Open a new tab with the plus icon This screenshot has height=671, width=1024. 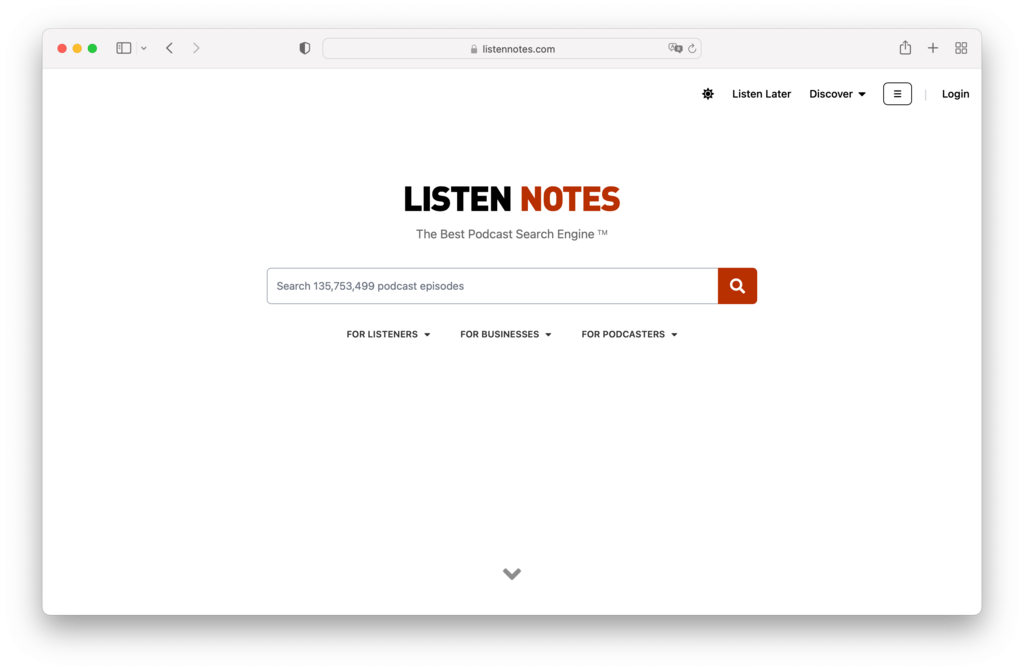[x=933, y=48]
